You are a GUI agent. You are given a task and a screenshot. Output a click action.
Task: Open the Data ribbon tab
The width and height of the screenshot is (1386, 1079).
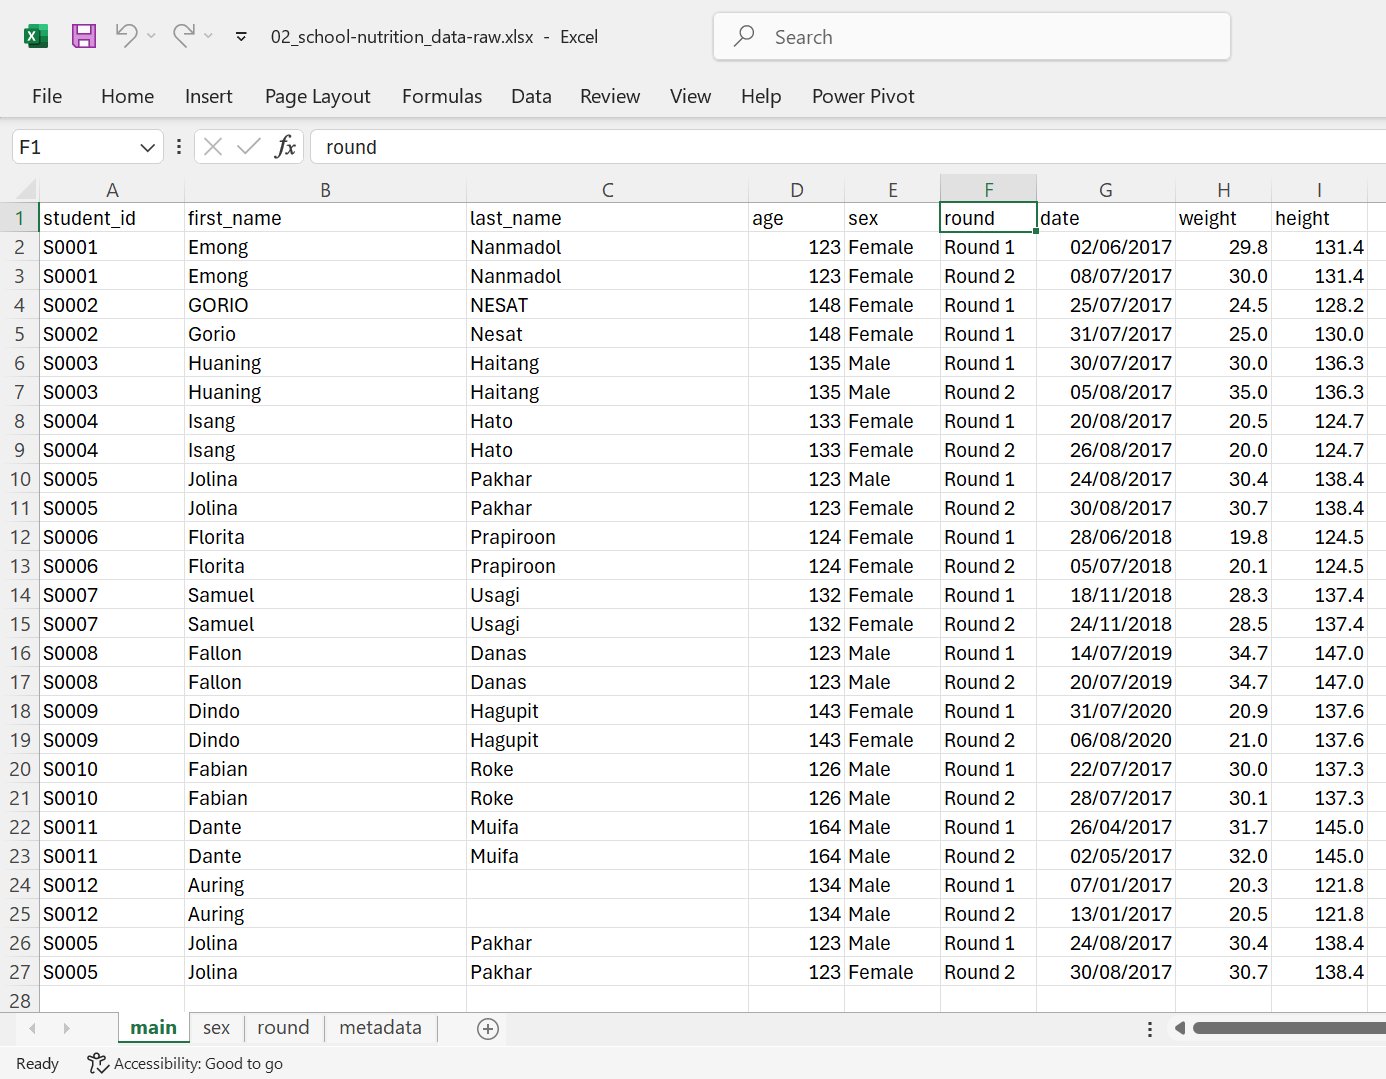pos(531,96)
